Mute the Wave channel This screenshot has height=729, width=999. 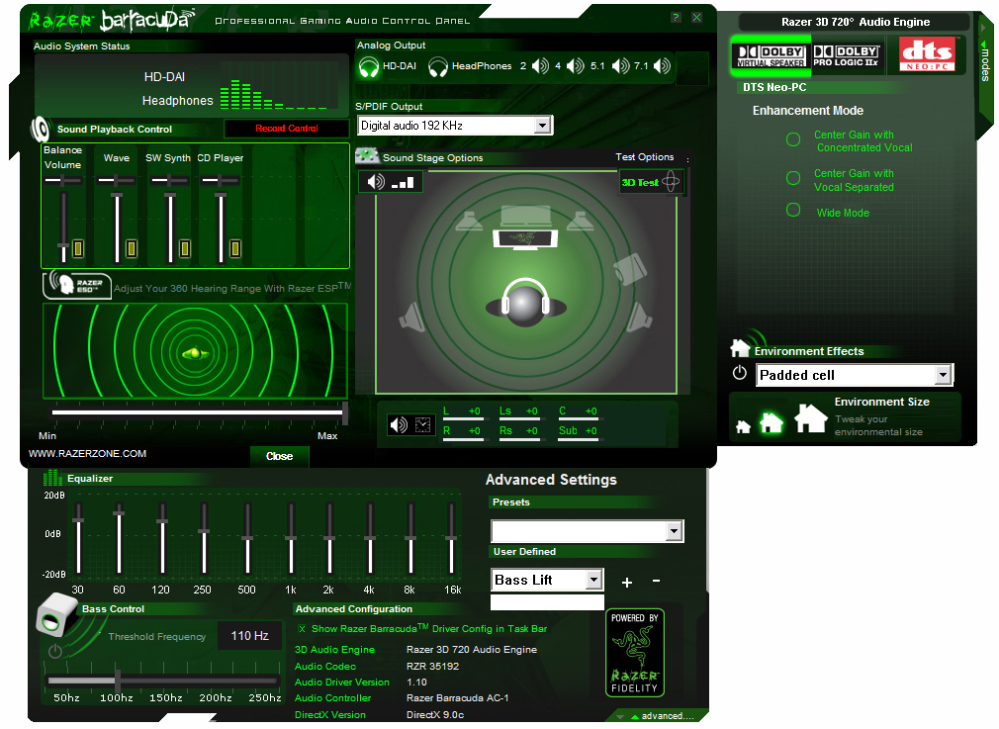(131, 248)
